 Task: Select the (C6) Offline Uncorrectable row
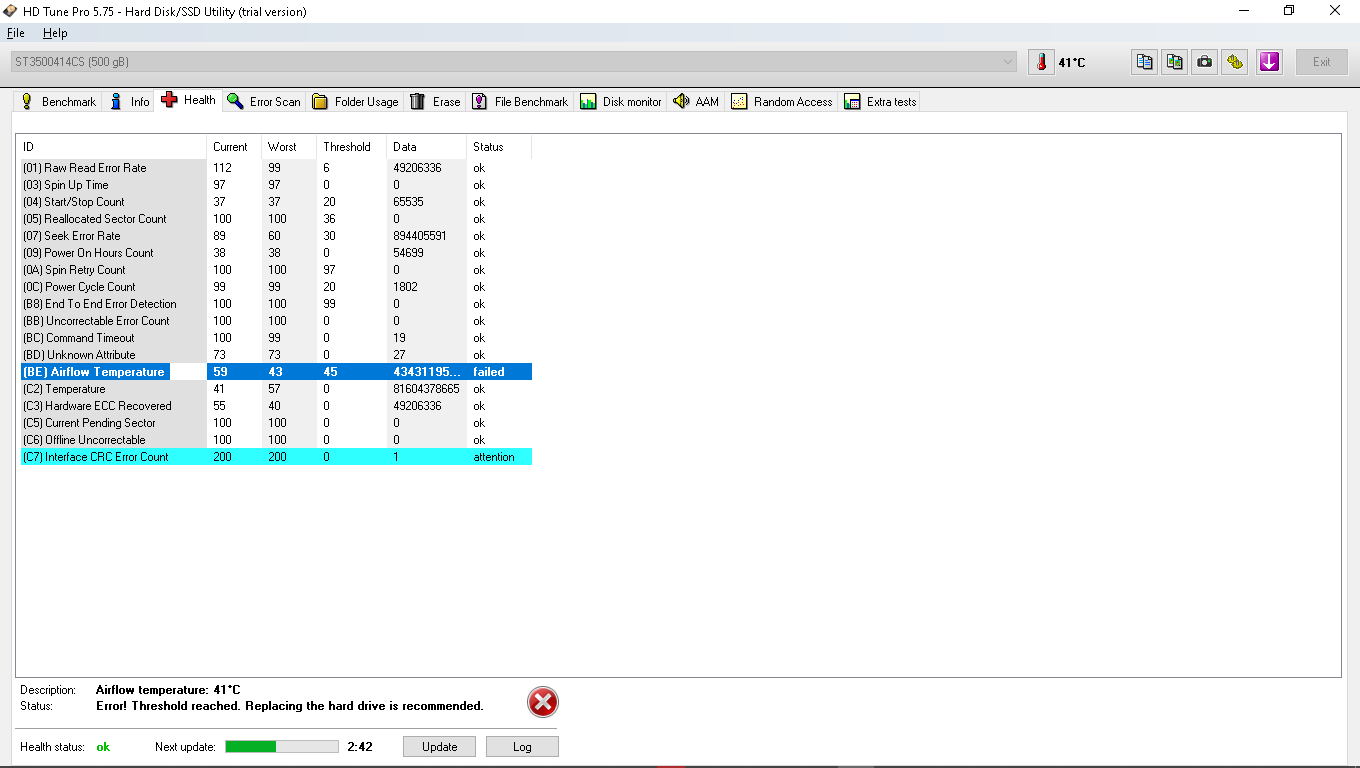click(276, 440)
